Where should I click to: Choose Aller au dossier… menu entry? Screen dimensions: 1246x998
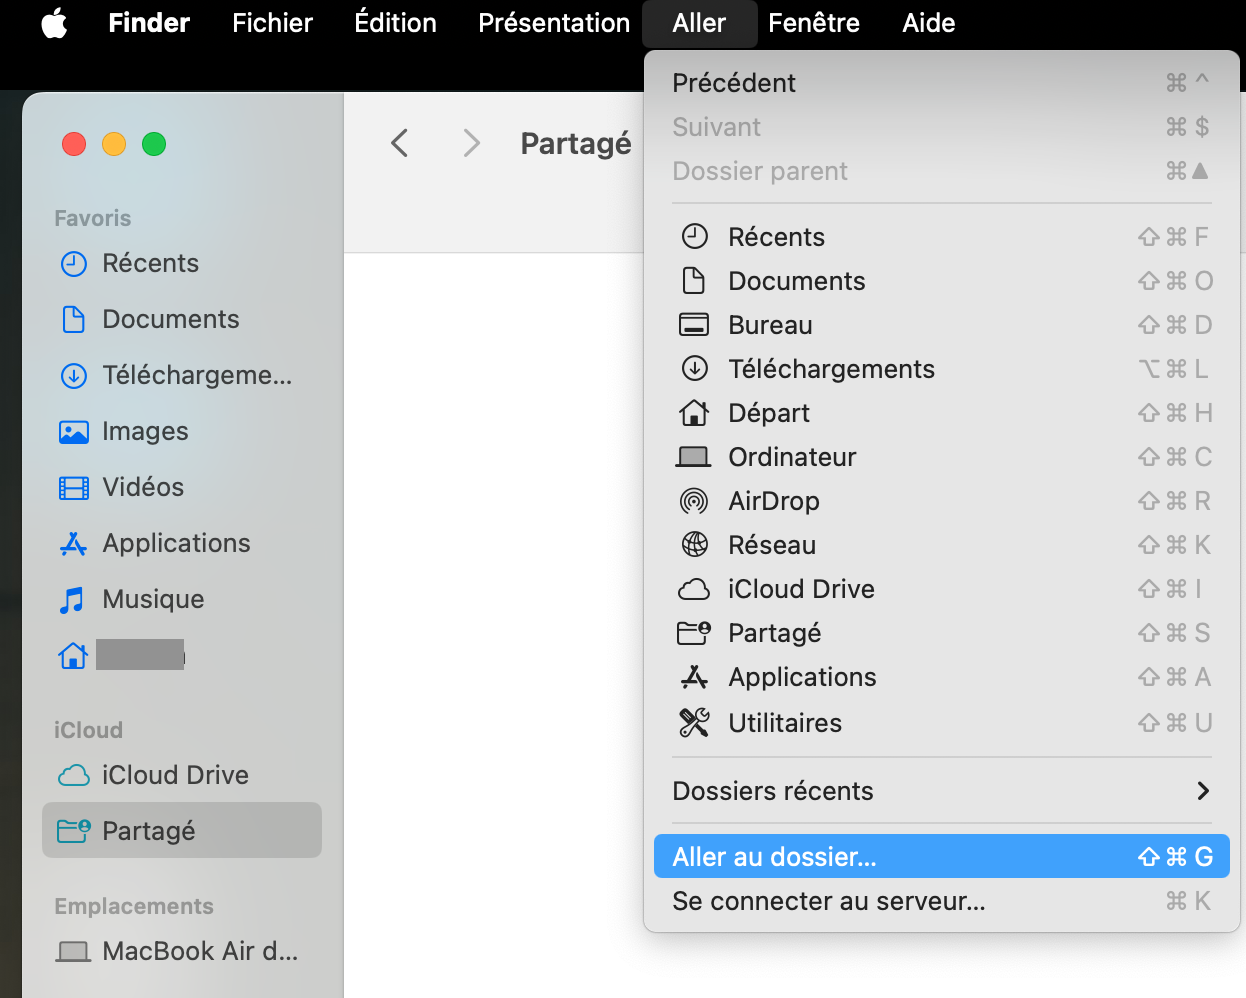(941, 857)
